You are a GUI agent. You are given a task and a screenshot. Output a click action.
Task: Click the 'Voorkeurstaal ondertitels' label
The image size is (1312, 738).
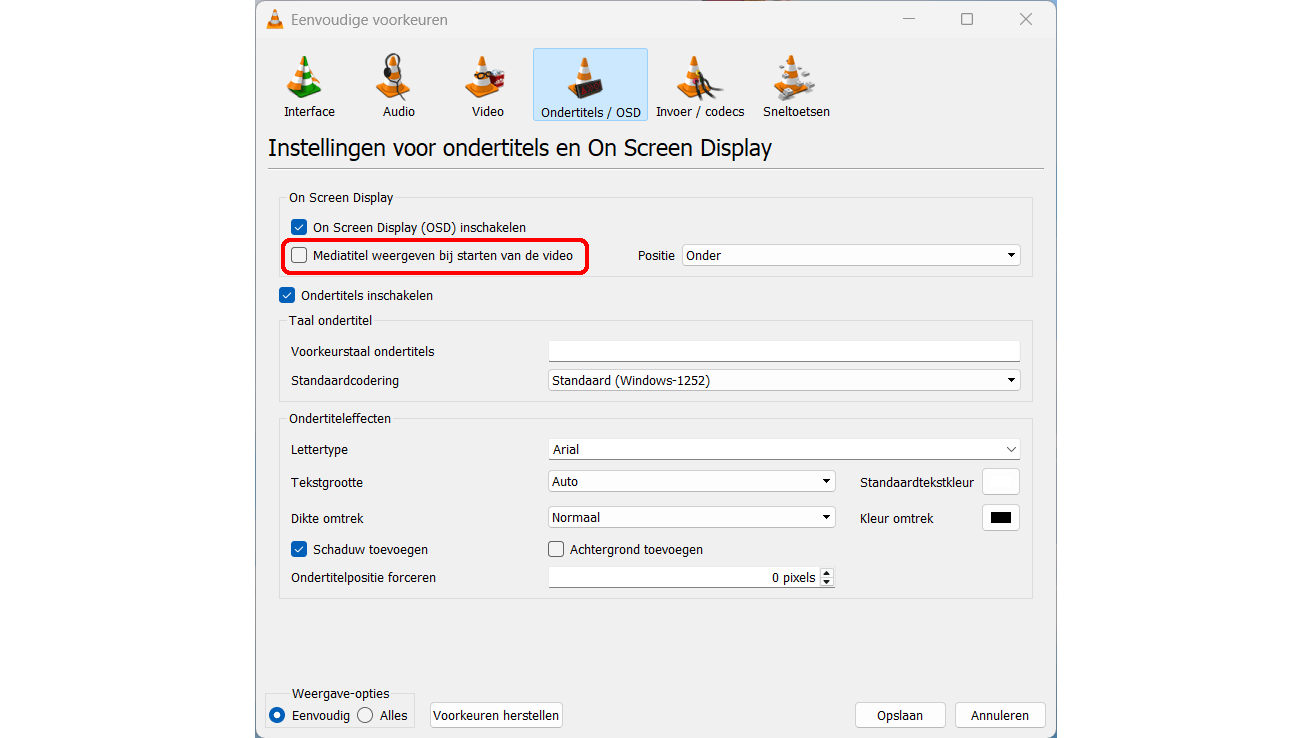click(x=363, y=351)
